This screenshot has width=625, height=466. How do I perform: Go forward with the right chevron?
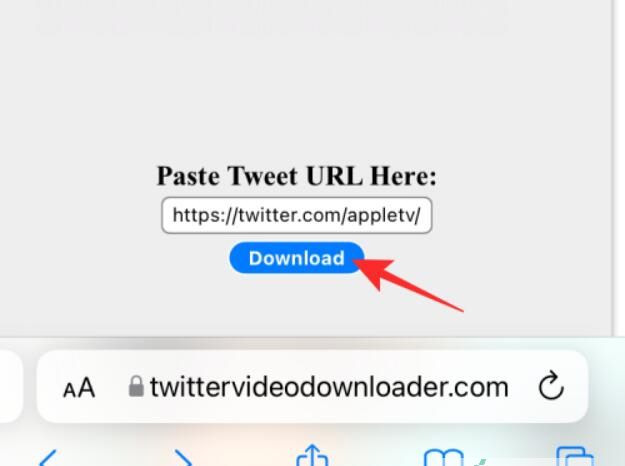(x=183, y=458)
